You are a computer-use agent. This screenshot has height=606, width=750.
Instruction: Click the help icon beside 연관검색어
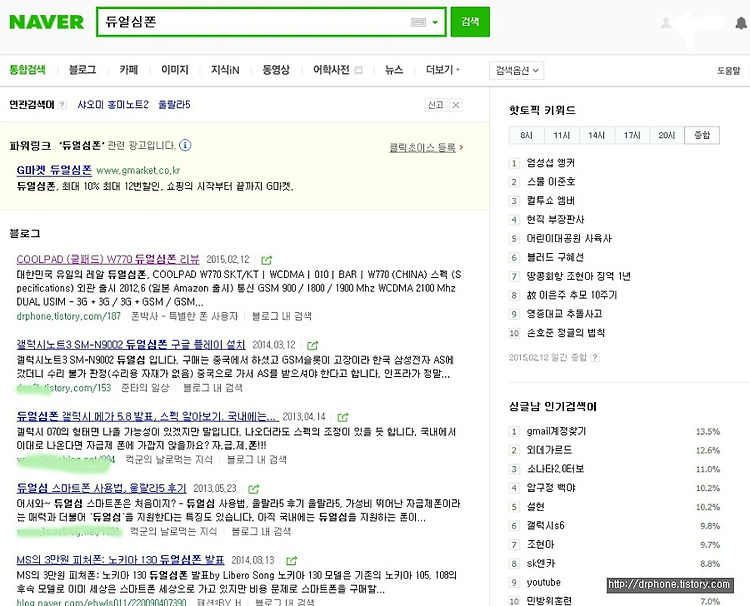click(62, 105)
